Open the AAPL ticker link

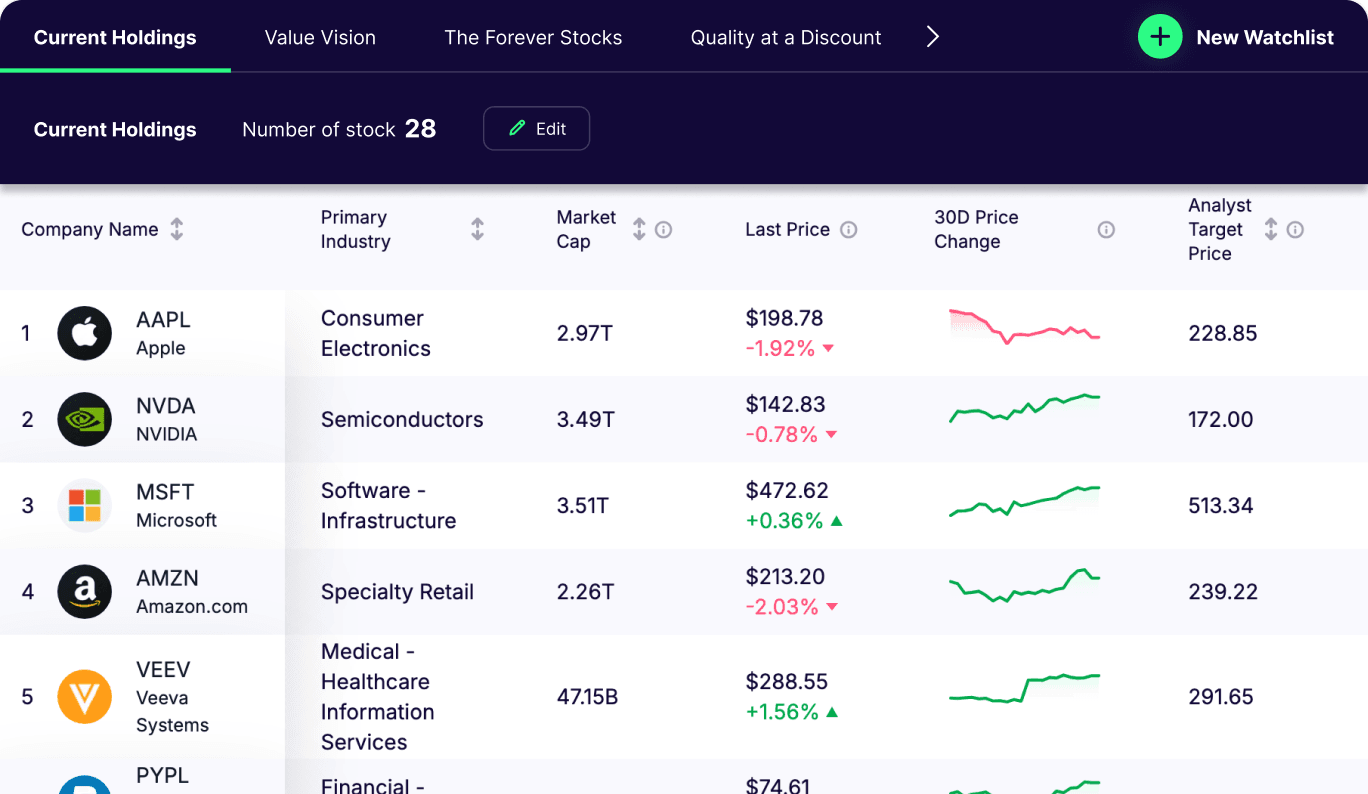point(163,320)
